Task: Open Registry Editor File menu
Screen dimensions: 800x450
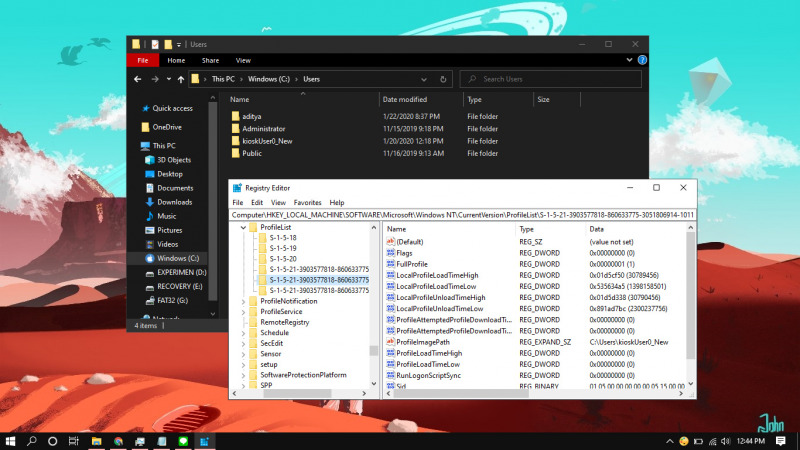Action: (238, 203)
